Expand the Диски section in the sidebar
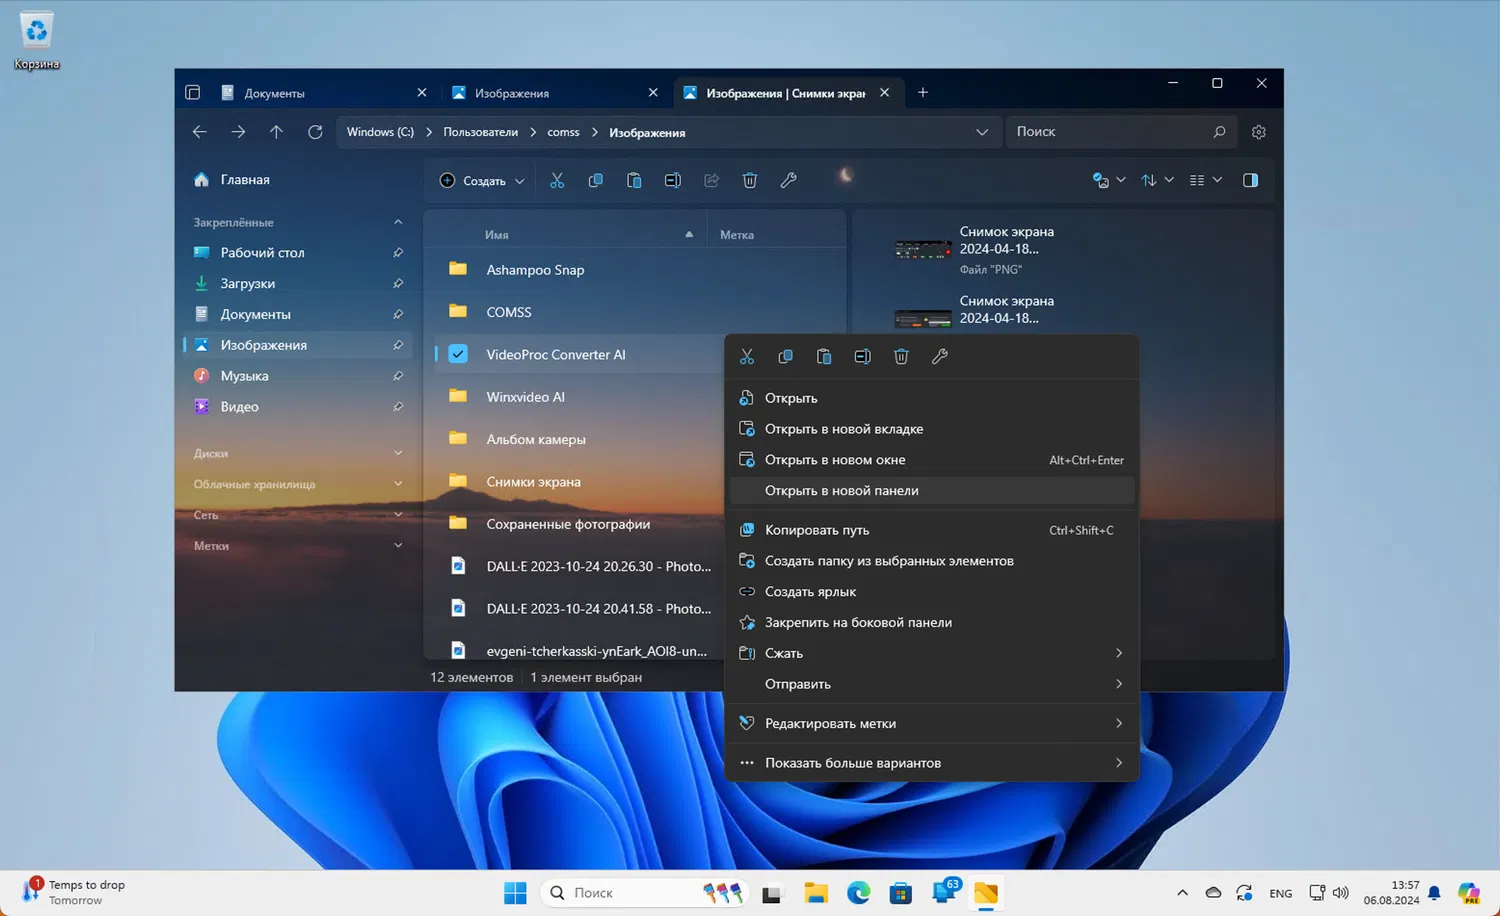This screenshot has width=1500, height=916. [398, 453]
